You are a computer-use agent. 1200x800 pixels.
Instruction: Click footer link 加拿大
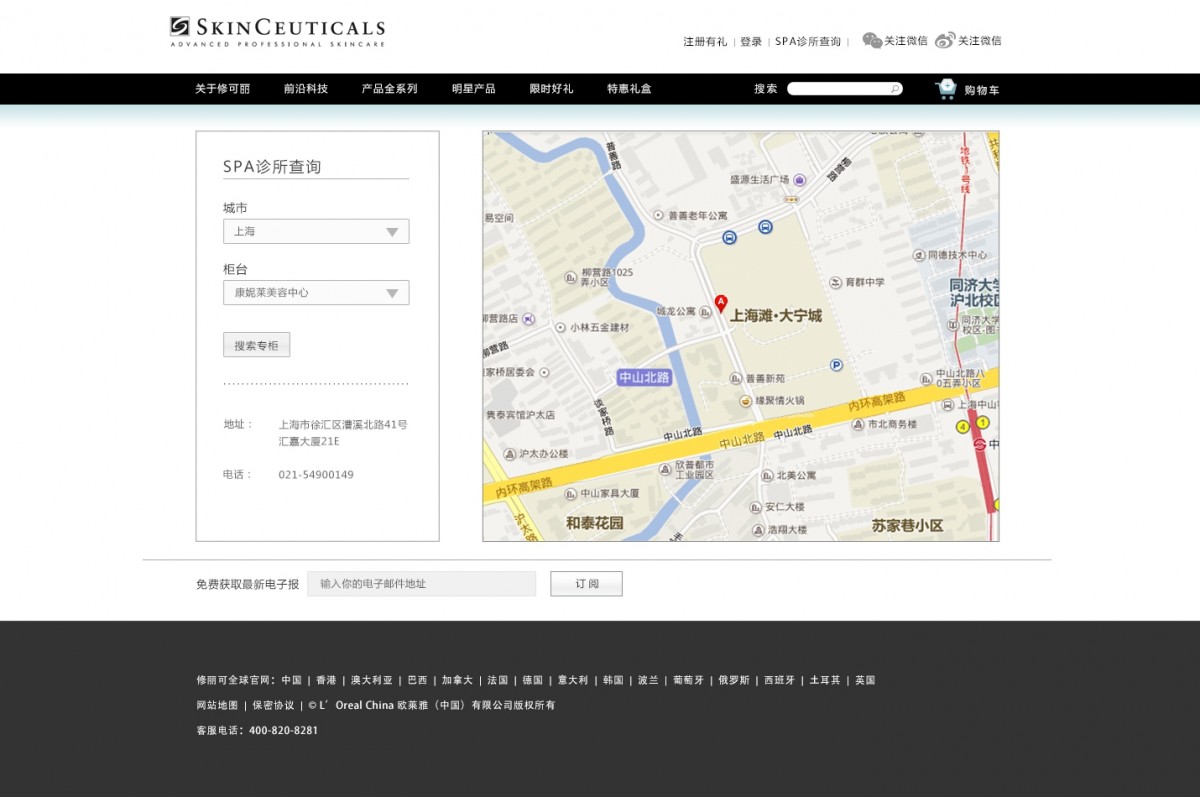click(457, 680)
